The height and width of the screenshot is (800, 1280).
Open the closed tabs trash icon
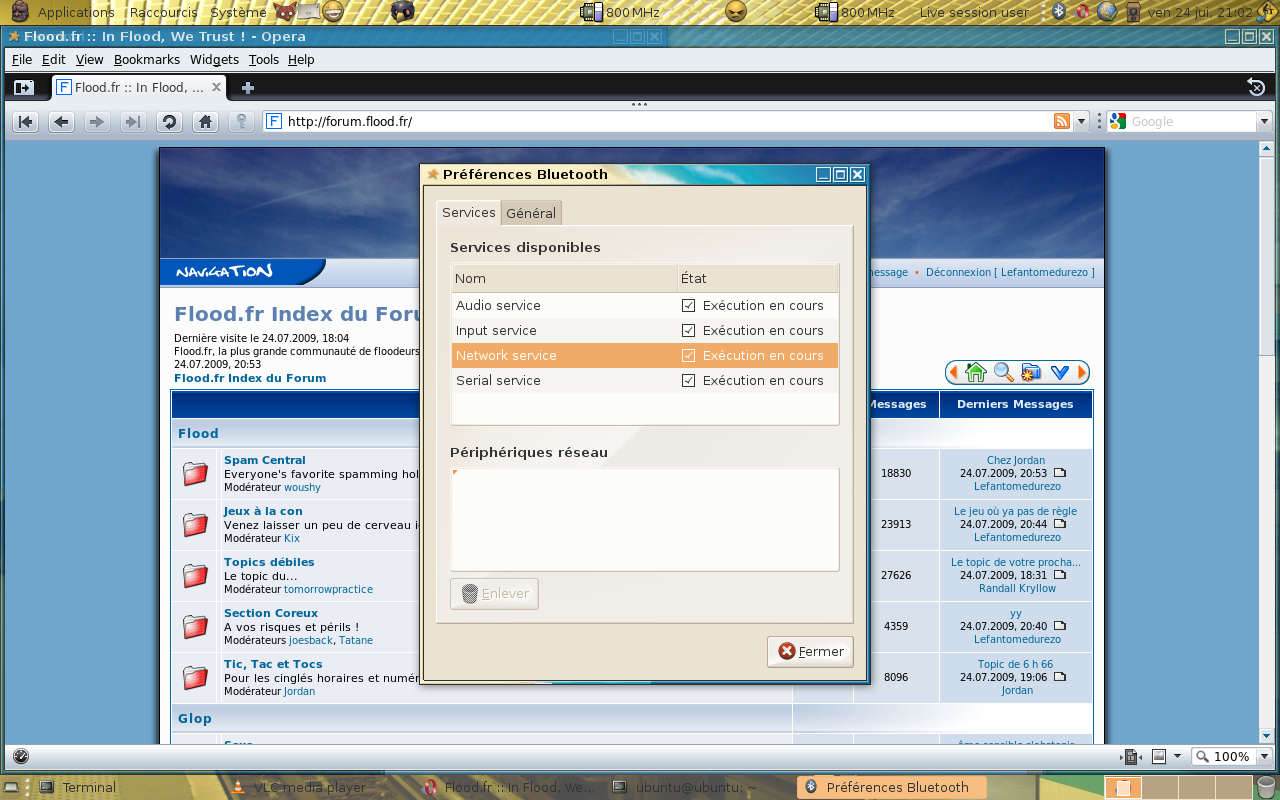click(1256, 87)
